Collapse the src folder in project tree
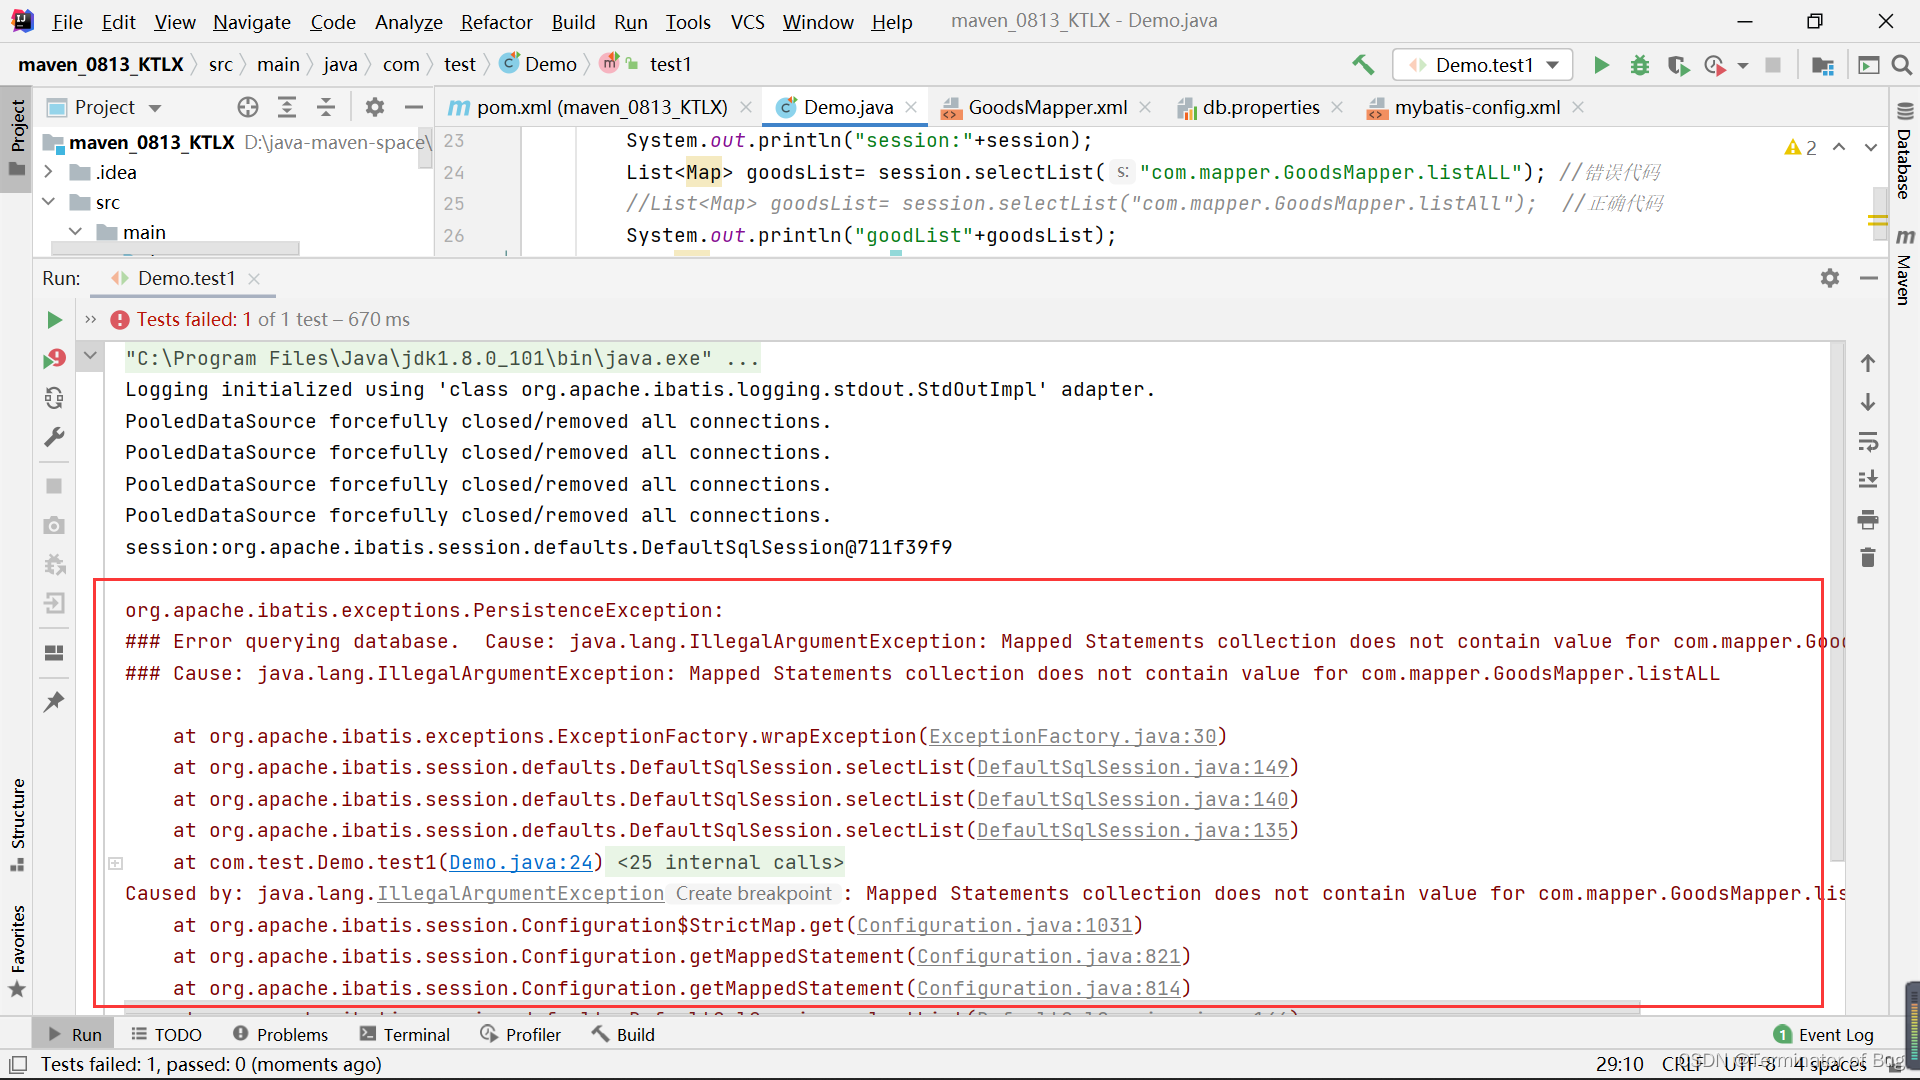1920x1080 pixels. tap(48, 202)
